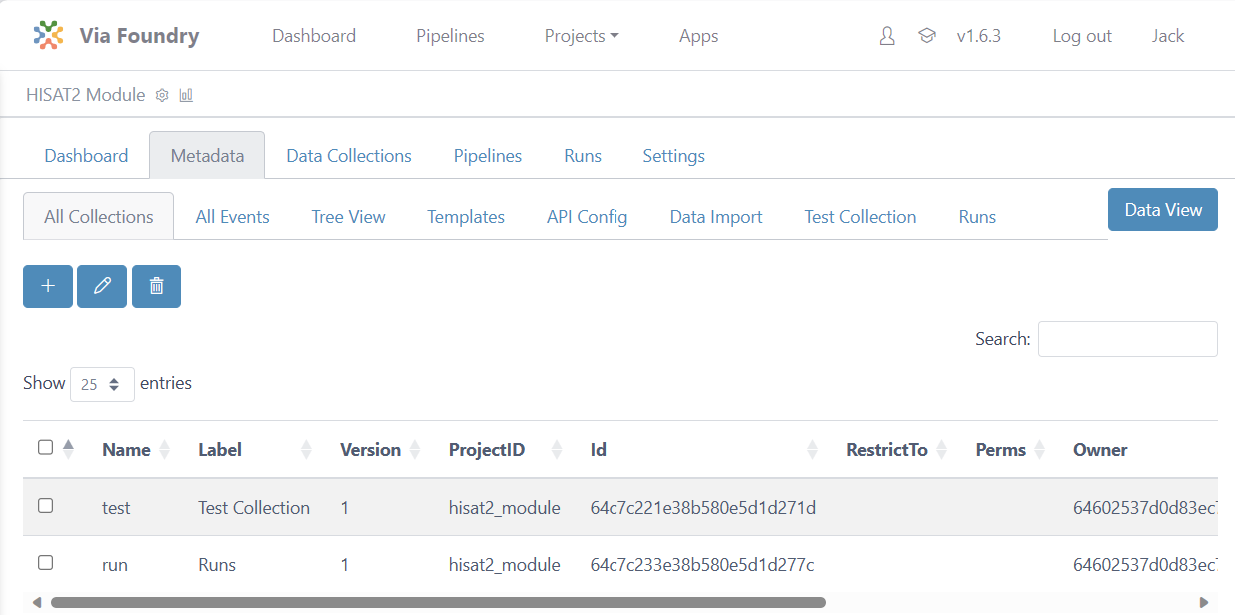Image resolution: width=1235 pixels, height=615 pixels.
Task: Click into the Search input field
Action: 1127,339
